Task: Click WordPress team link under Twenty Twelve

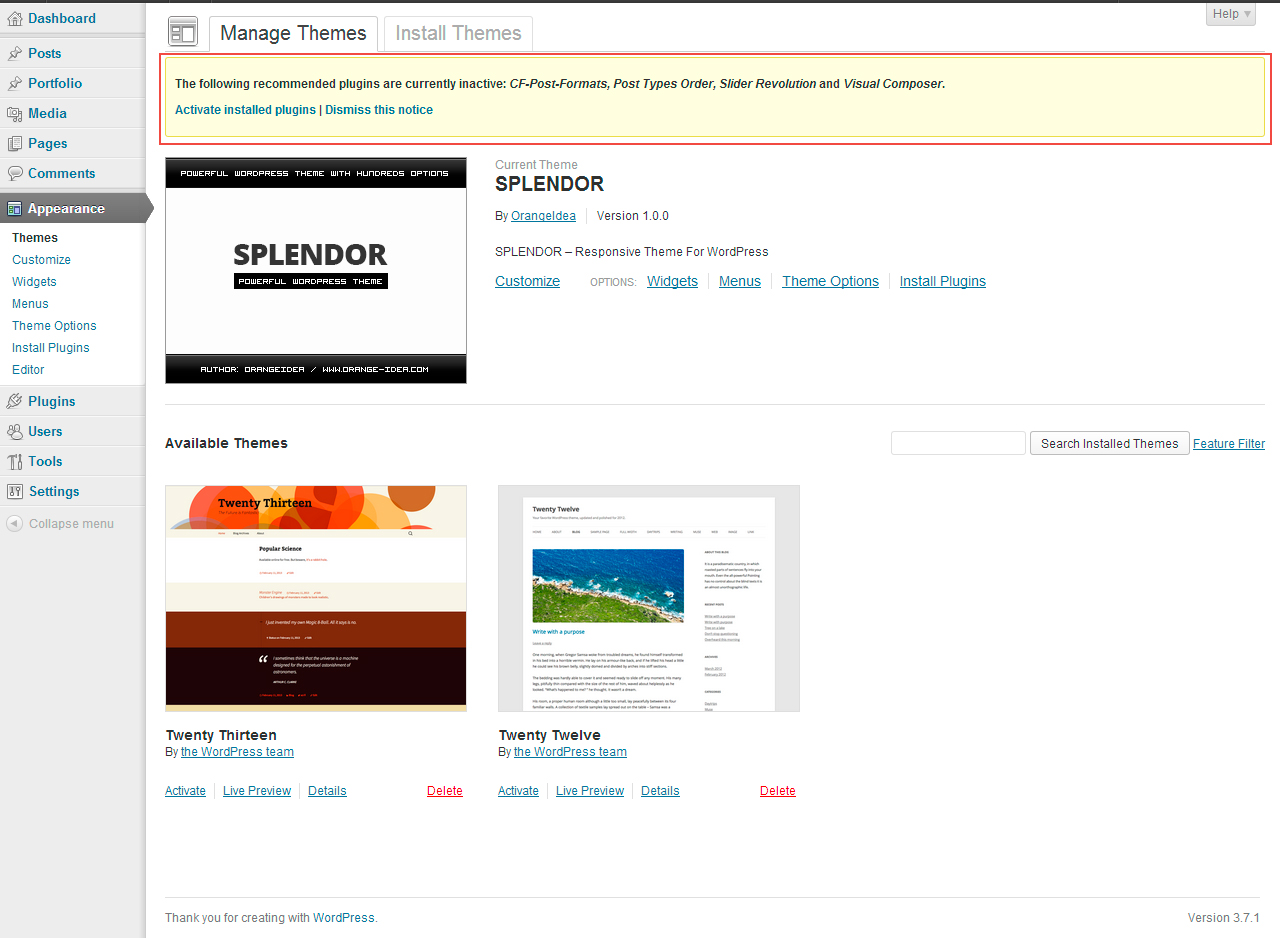Action: 570,752
